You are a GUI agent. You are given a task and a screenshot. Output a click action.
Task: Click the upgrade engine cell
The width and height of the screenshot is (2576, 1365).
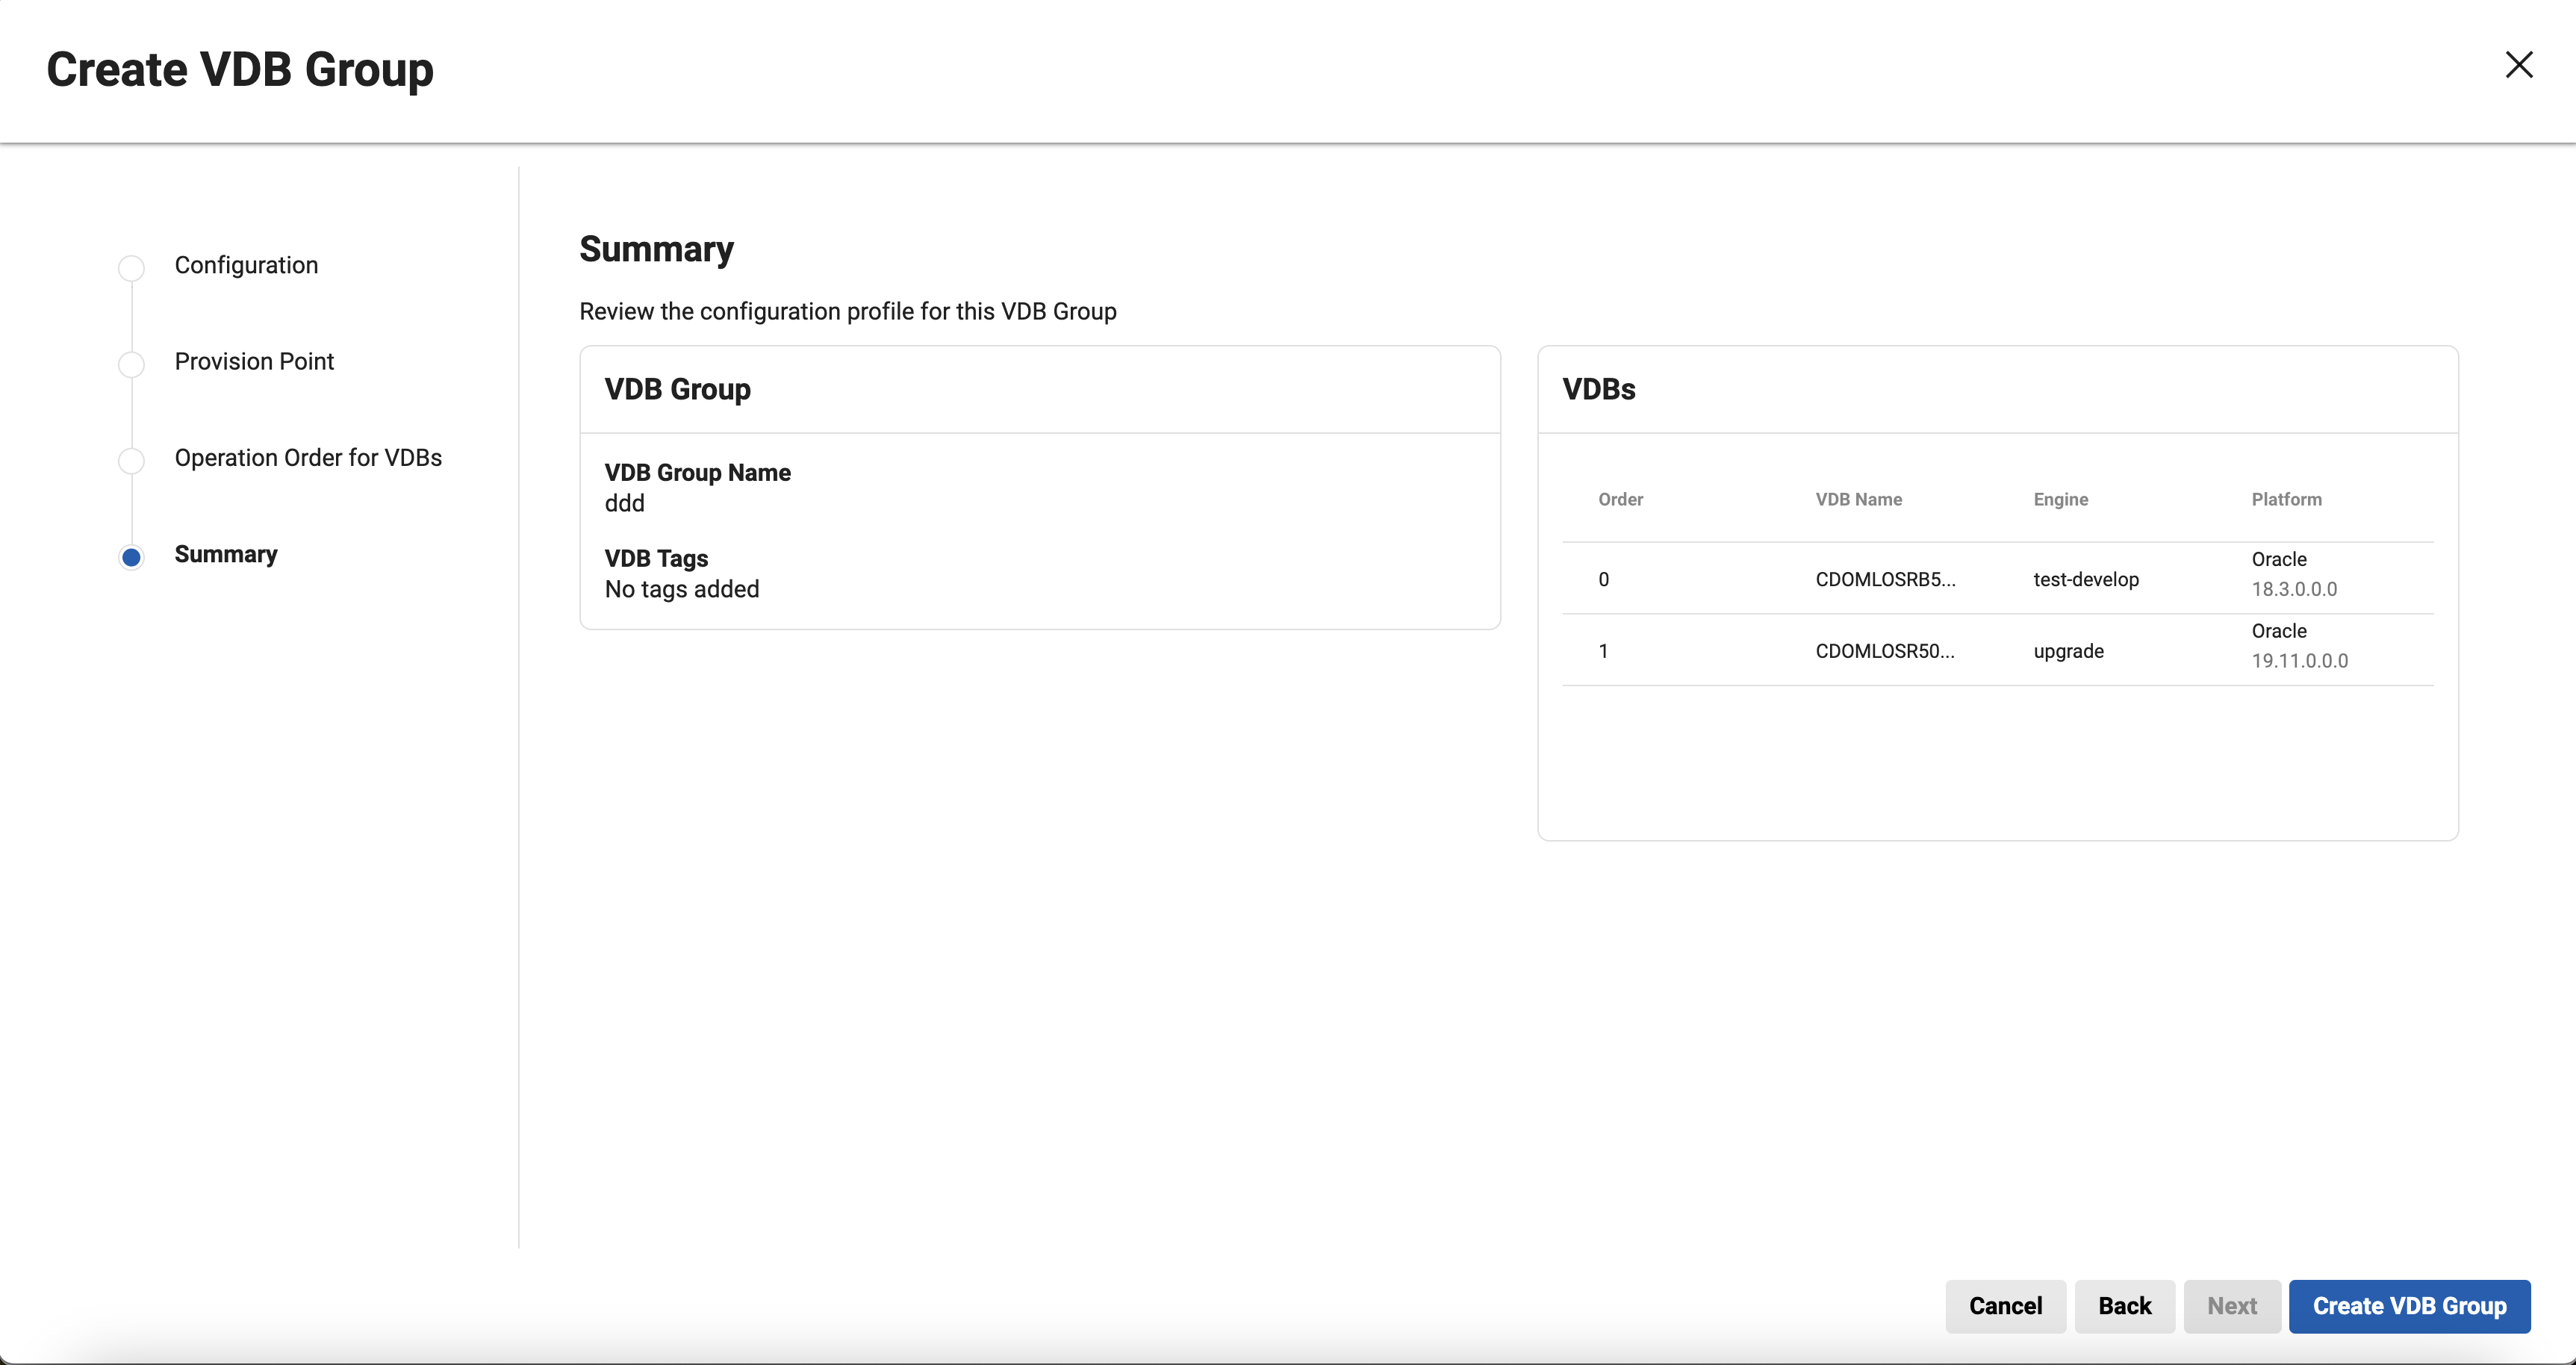click(2068, 651)
